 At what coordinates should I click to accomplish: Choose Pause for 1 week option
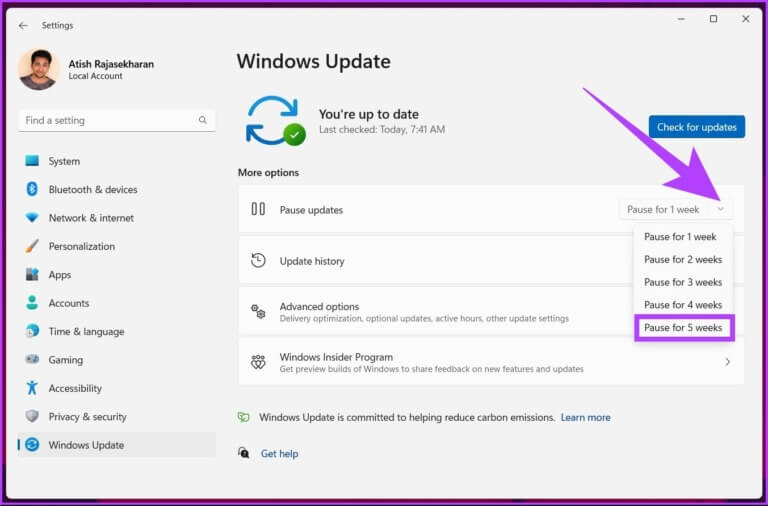click(x=684, y=237)
